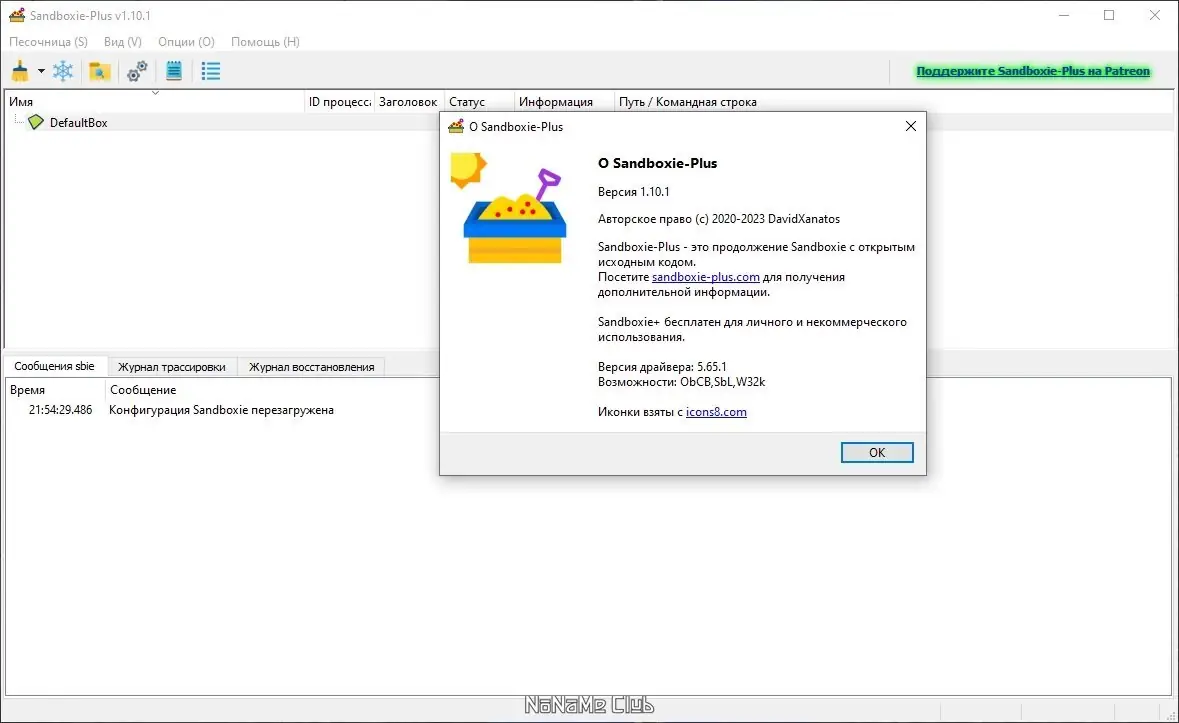This screenshot has width=1179, height=723.
Task: Click the Авторское право 2020-2023 DavidXanatos line
Action: [719, 219]
